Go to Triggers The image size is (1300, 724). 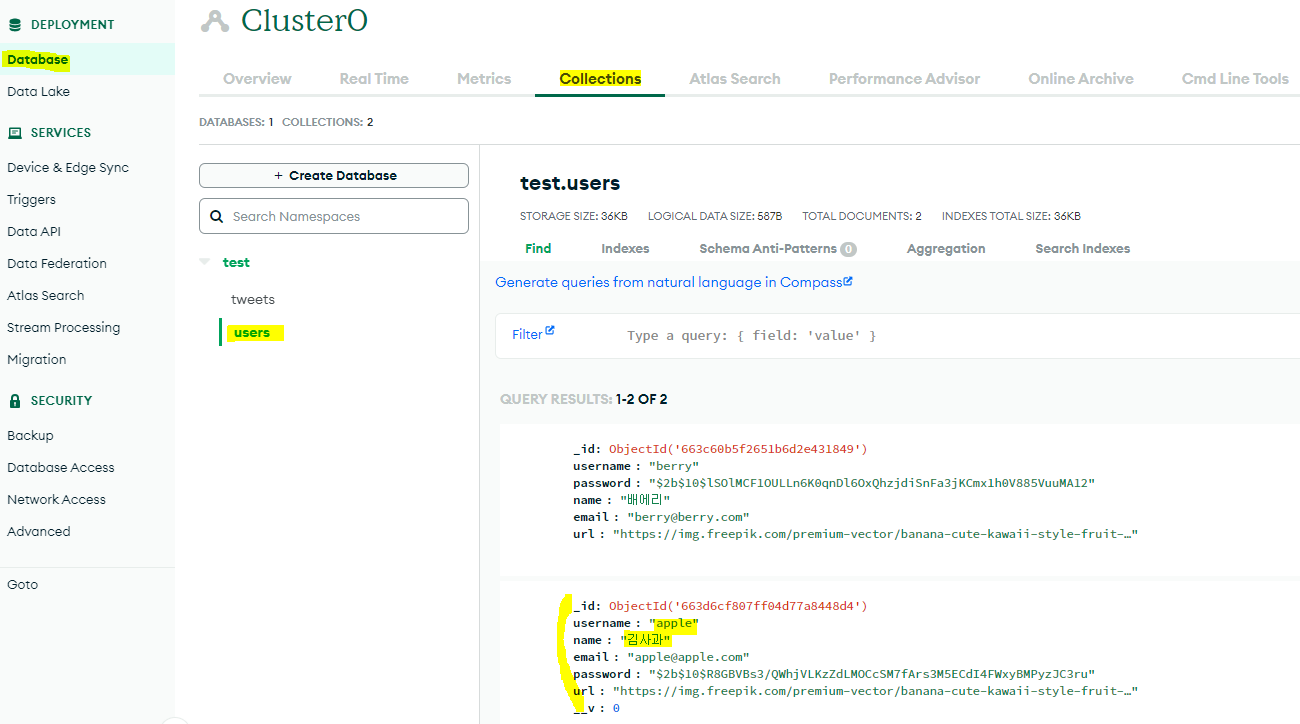[x=31, y=199]
